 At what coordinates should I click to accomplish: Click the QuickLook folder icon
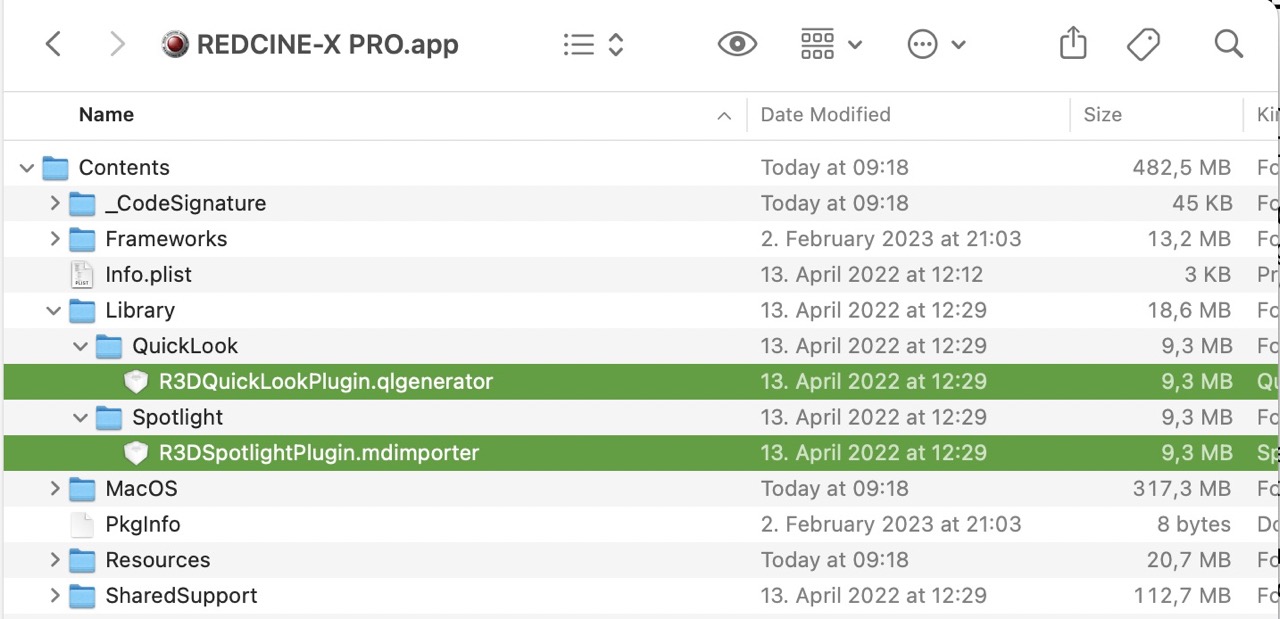109,347
